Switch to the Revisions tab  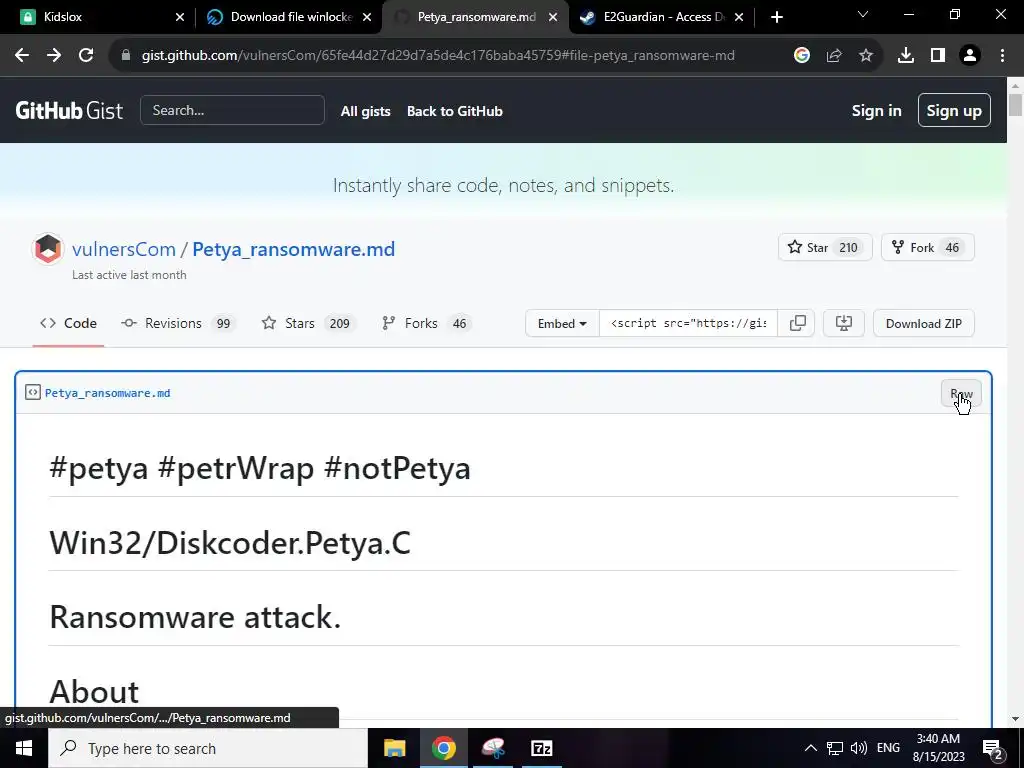[x=173, y=323]
